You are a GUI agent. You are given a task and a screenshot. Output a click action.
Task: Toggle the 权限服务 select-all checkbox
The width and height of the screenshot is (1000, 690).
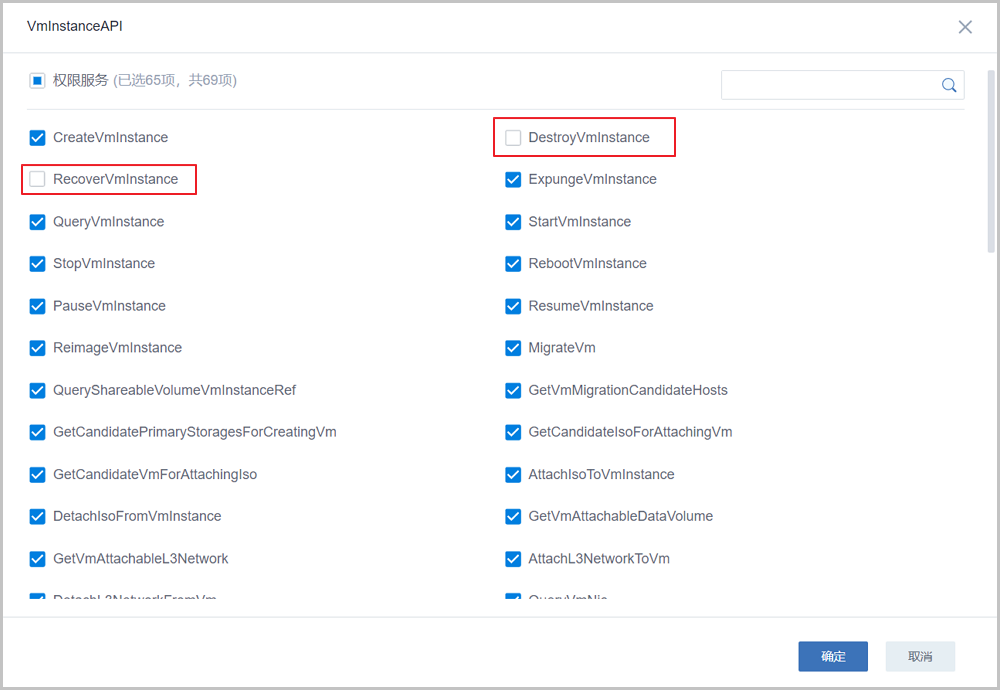37,81
